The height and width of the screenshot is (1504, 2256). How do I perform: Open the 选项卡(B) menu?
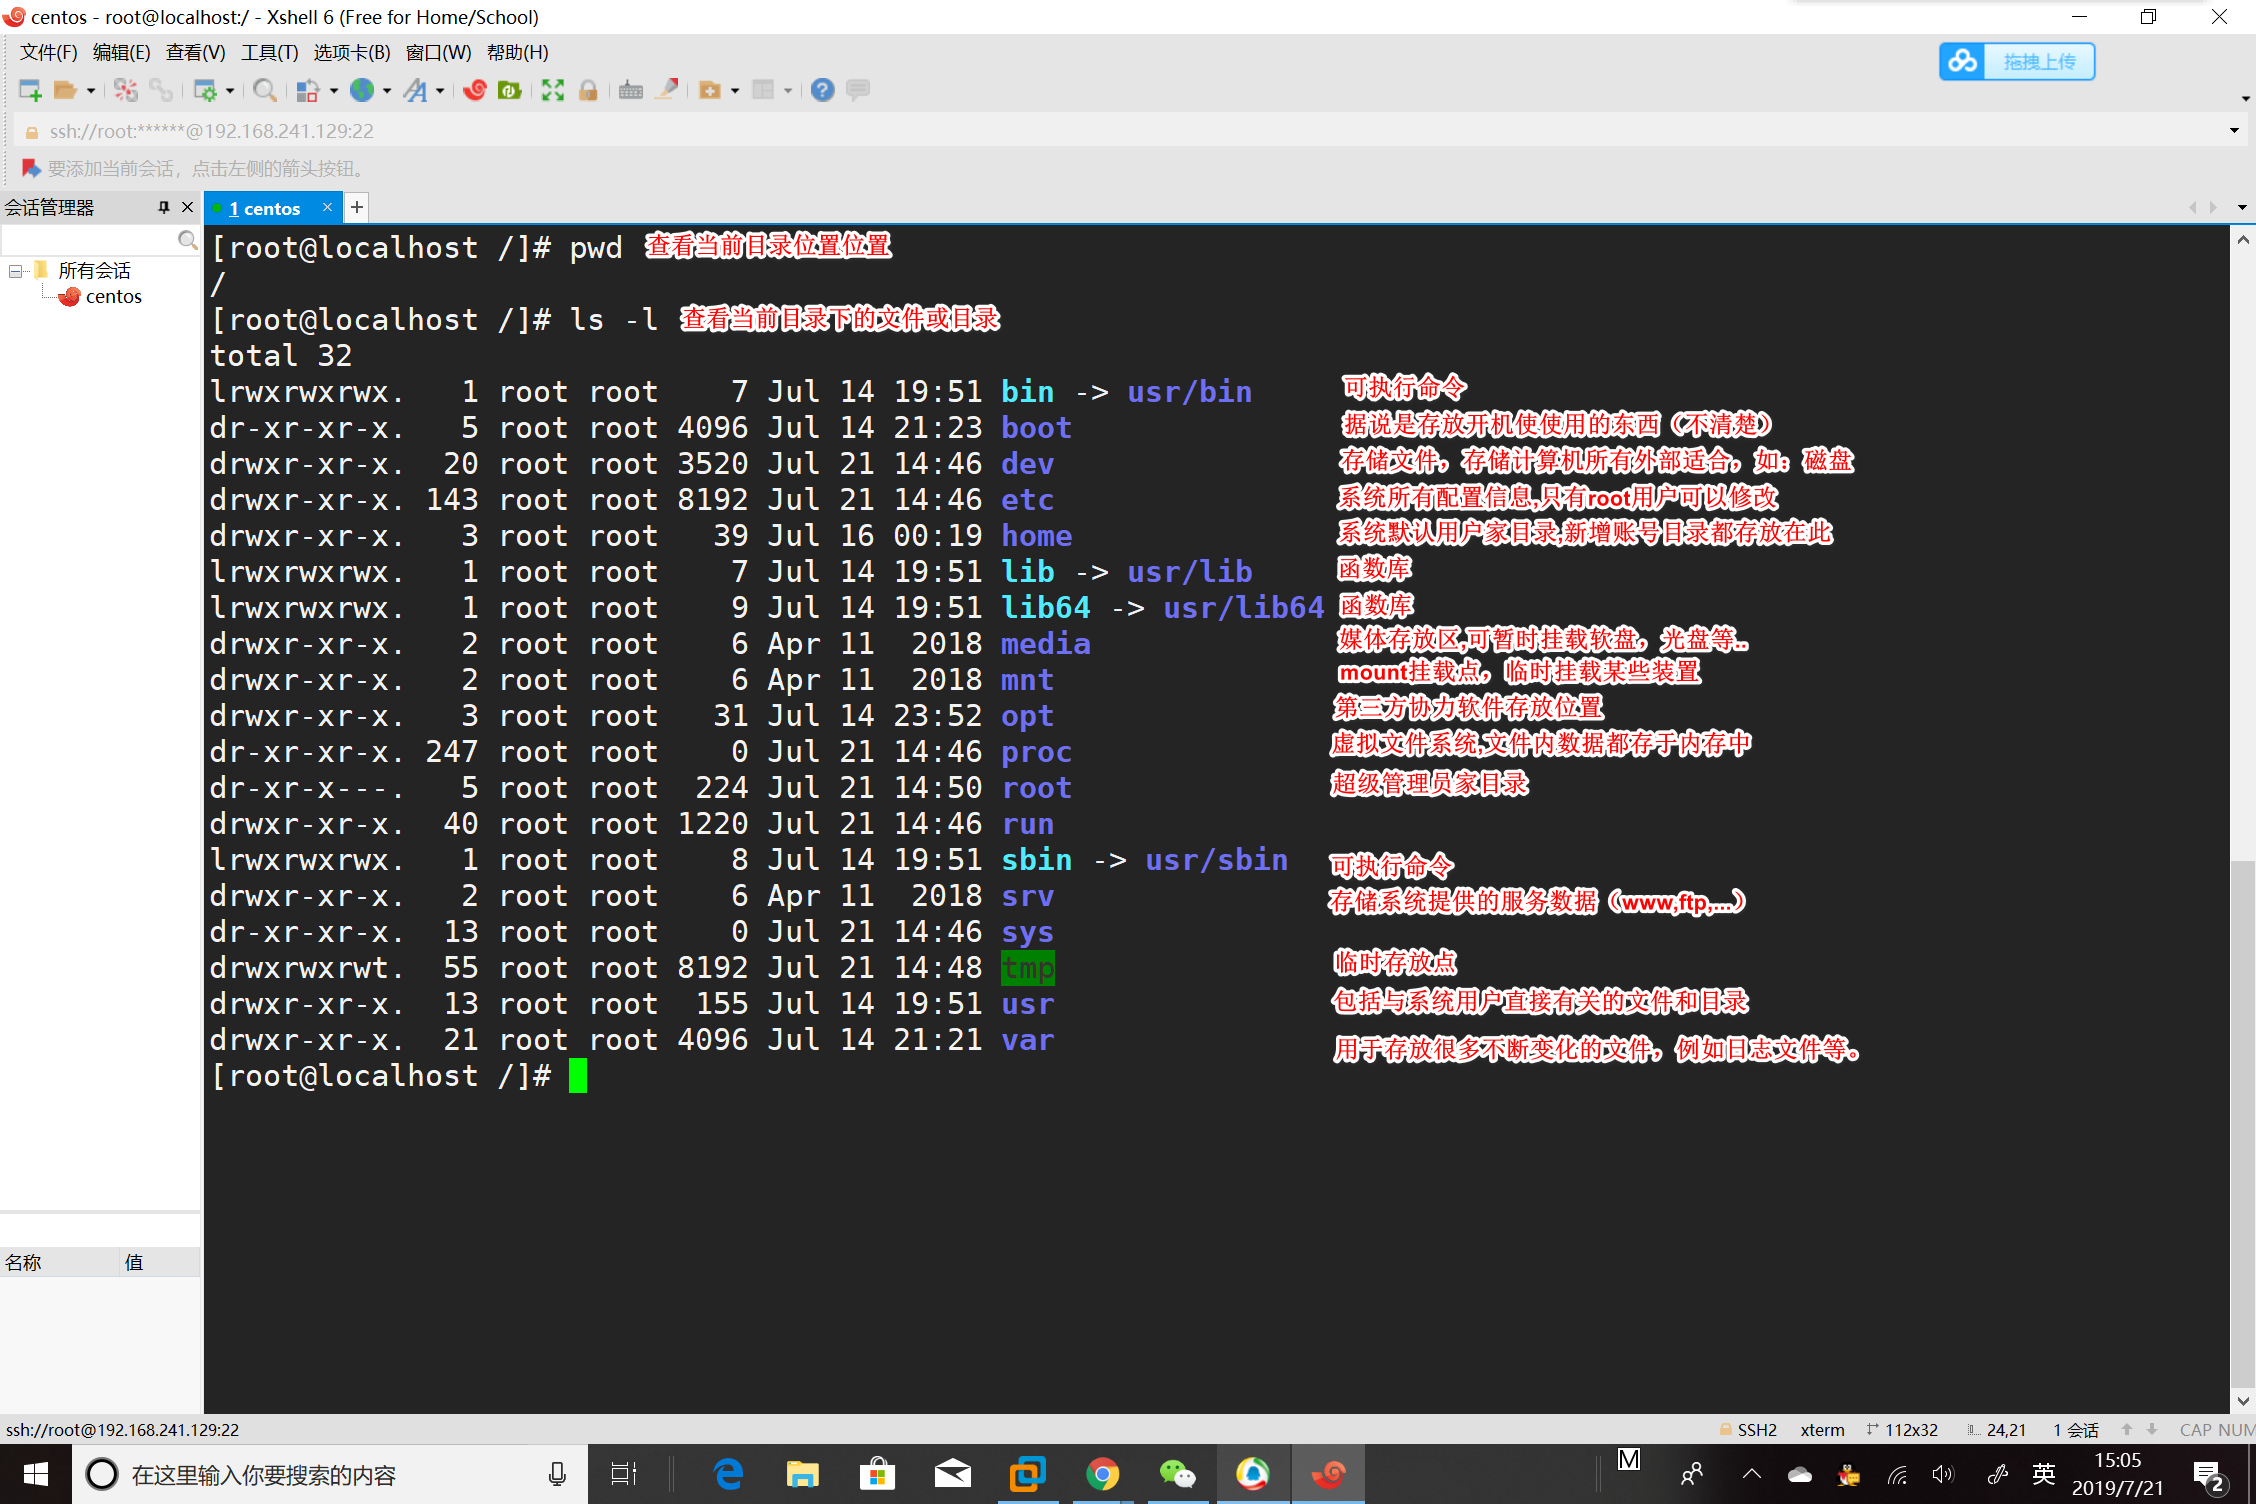[351, 53]
